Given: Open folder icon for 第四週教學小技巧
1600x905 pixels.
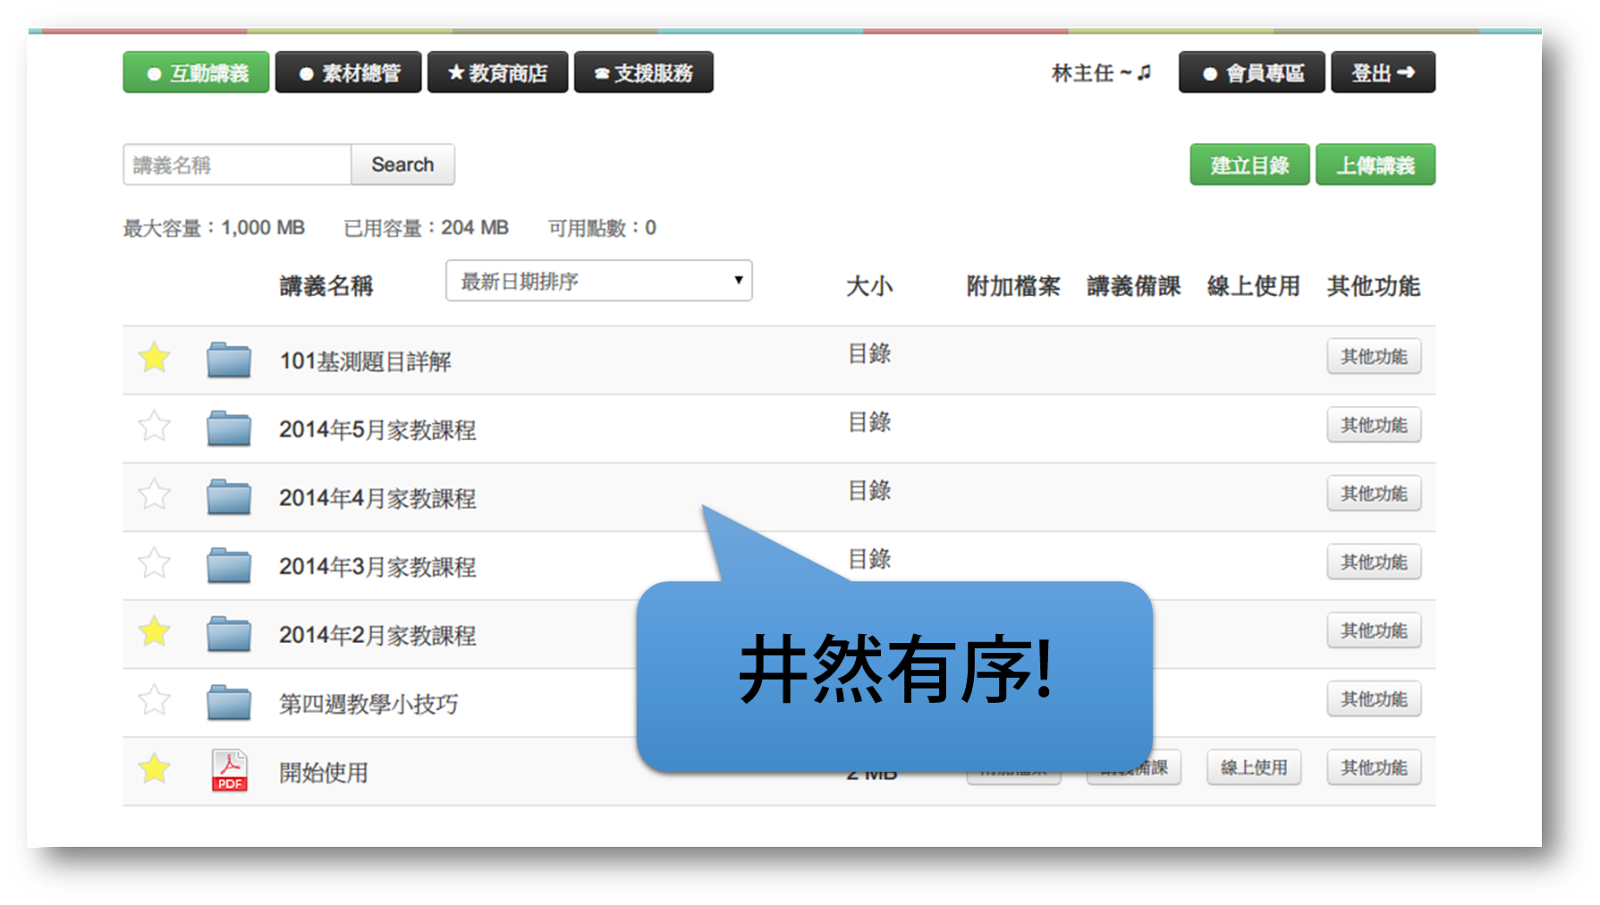Looking at the screenshot, I should (229, 702).
